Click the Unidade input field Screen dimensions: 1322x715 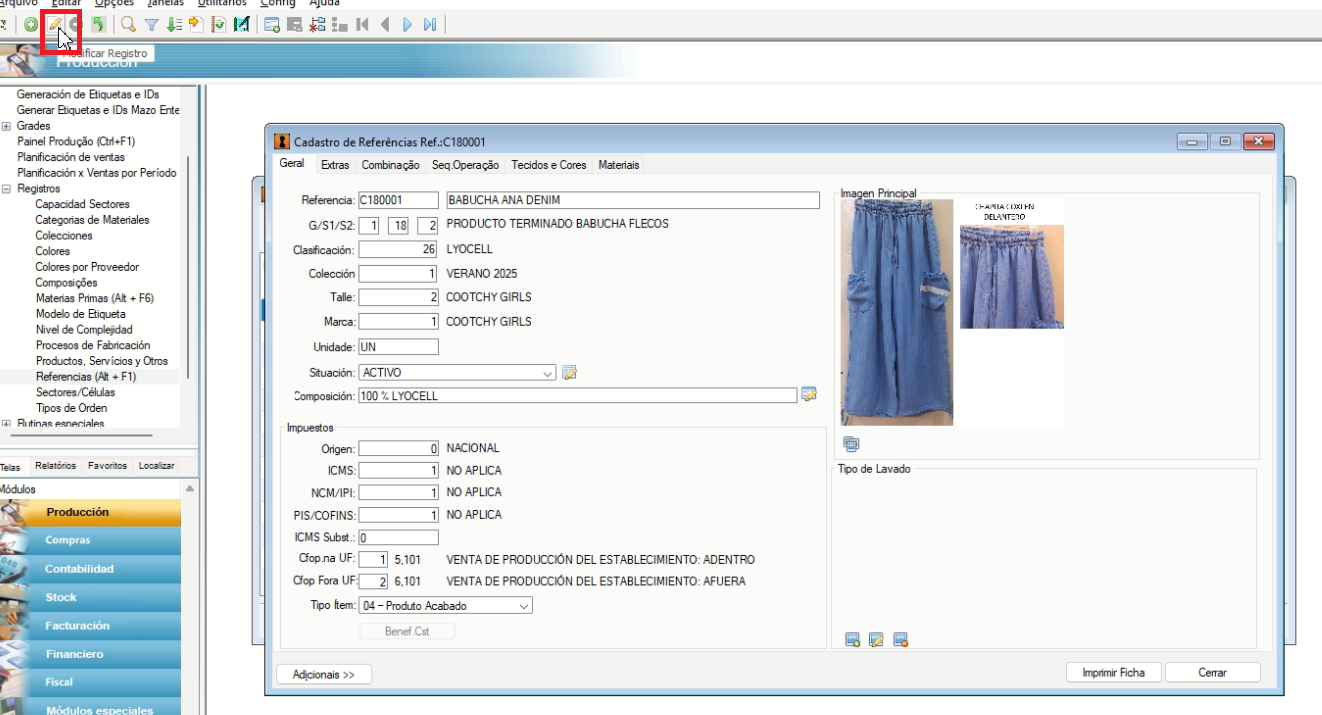pos(398,347)
